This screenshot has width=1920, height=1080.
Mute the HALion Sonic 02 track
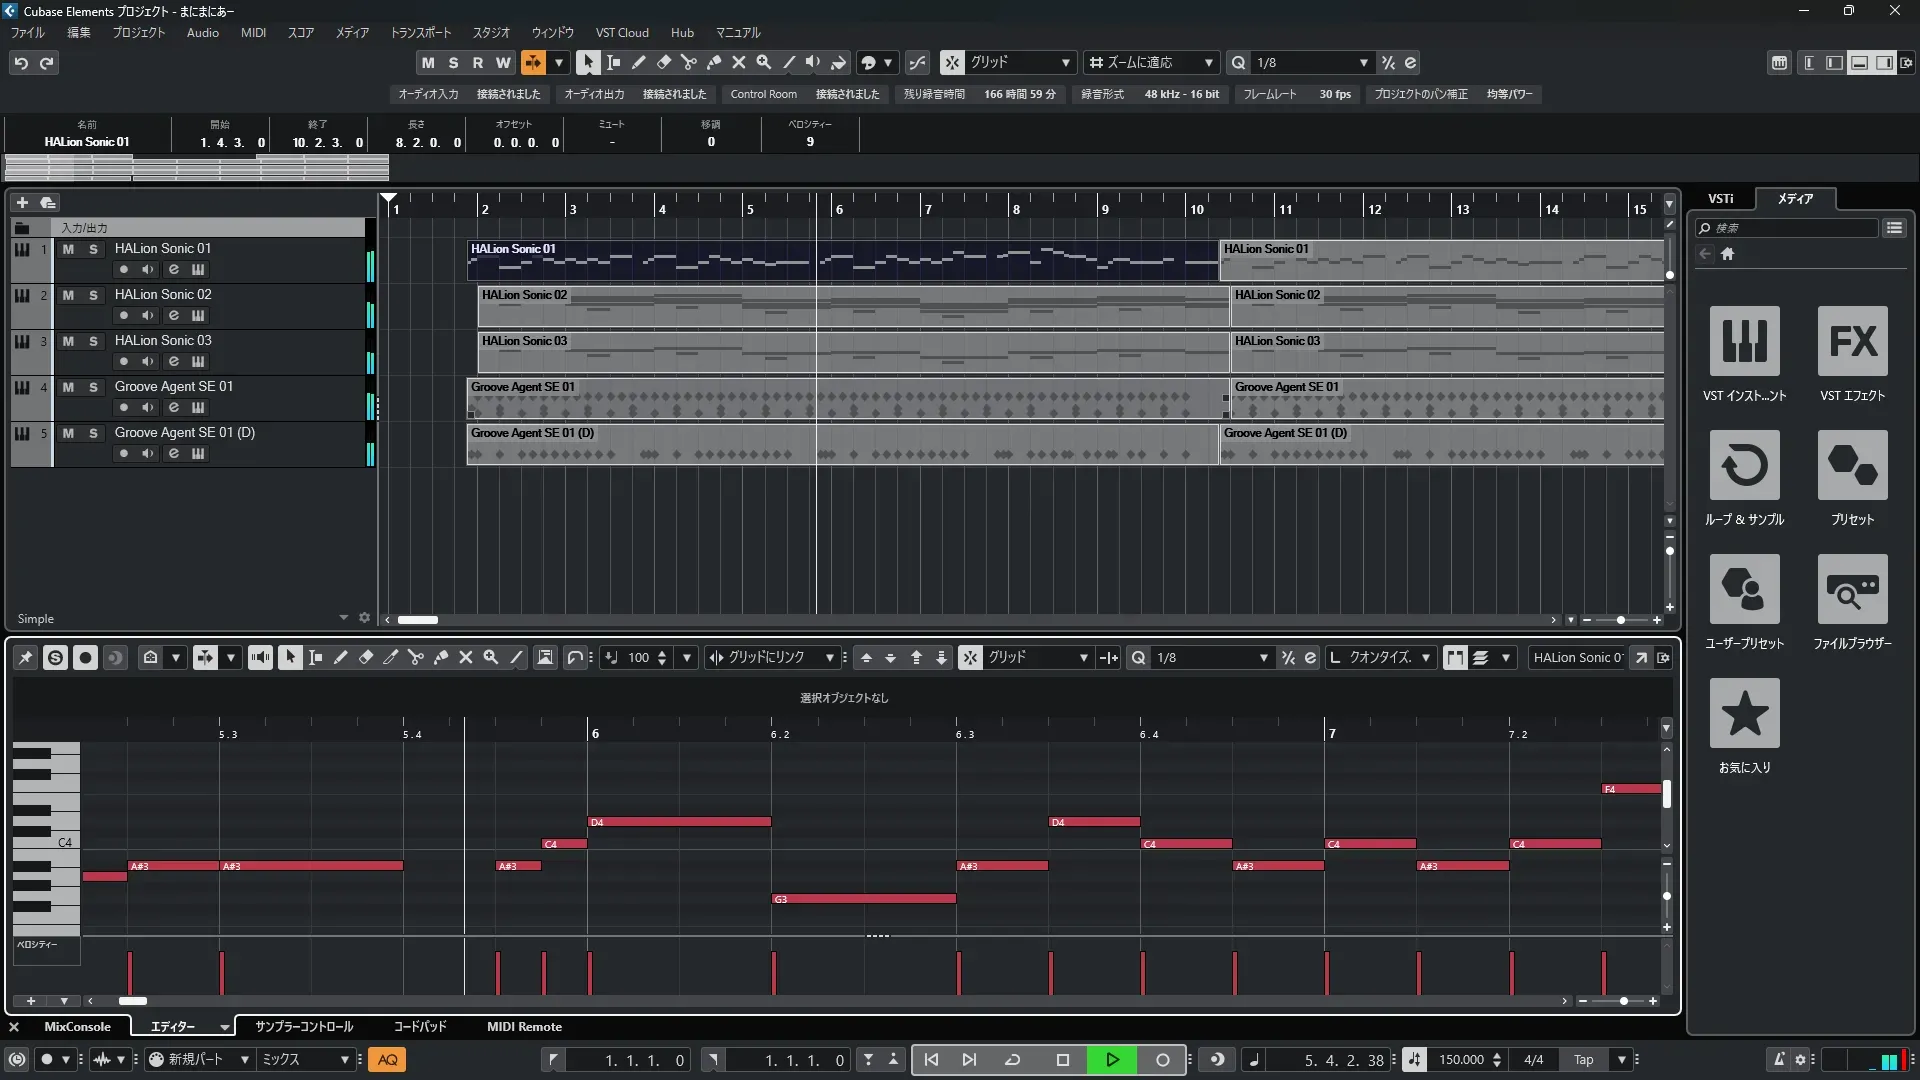tap(68, 295)
